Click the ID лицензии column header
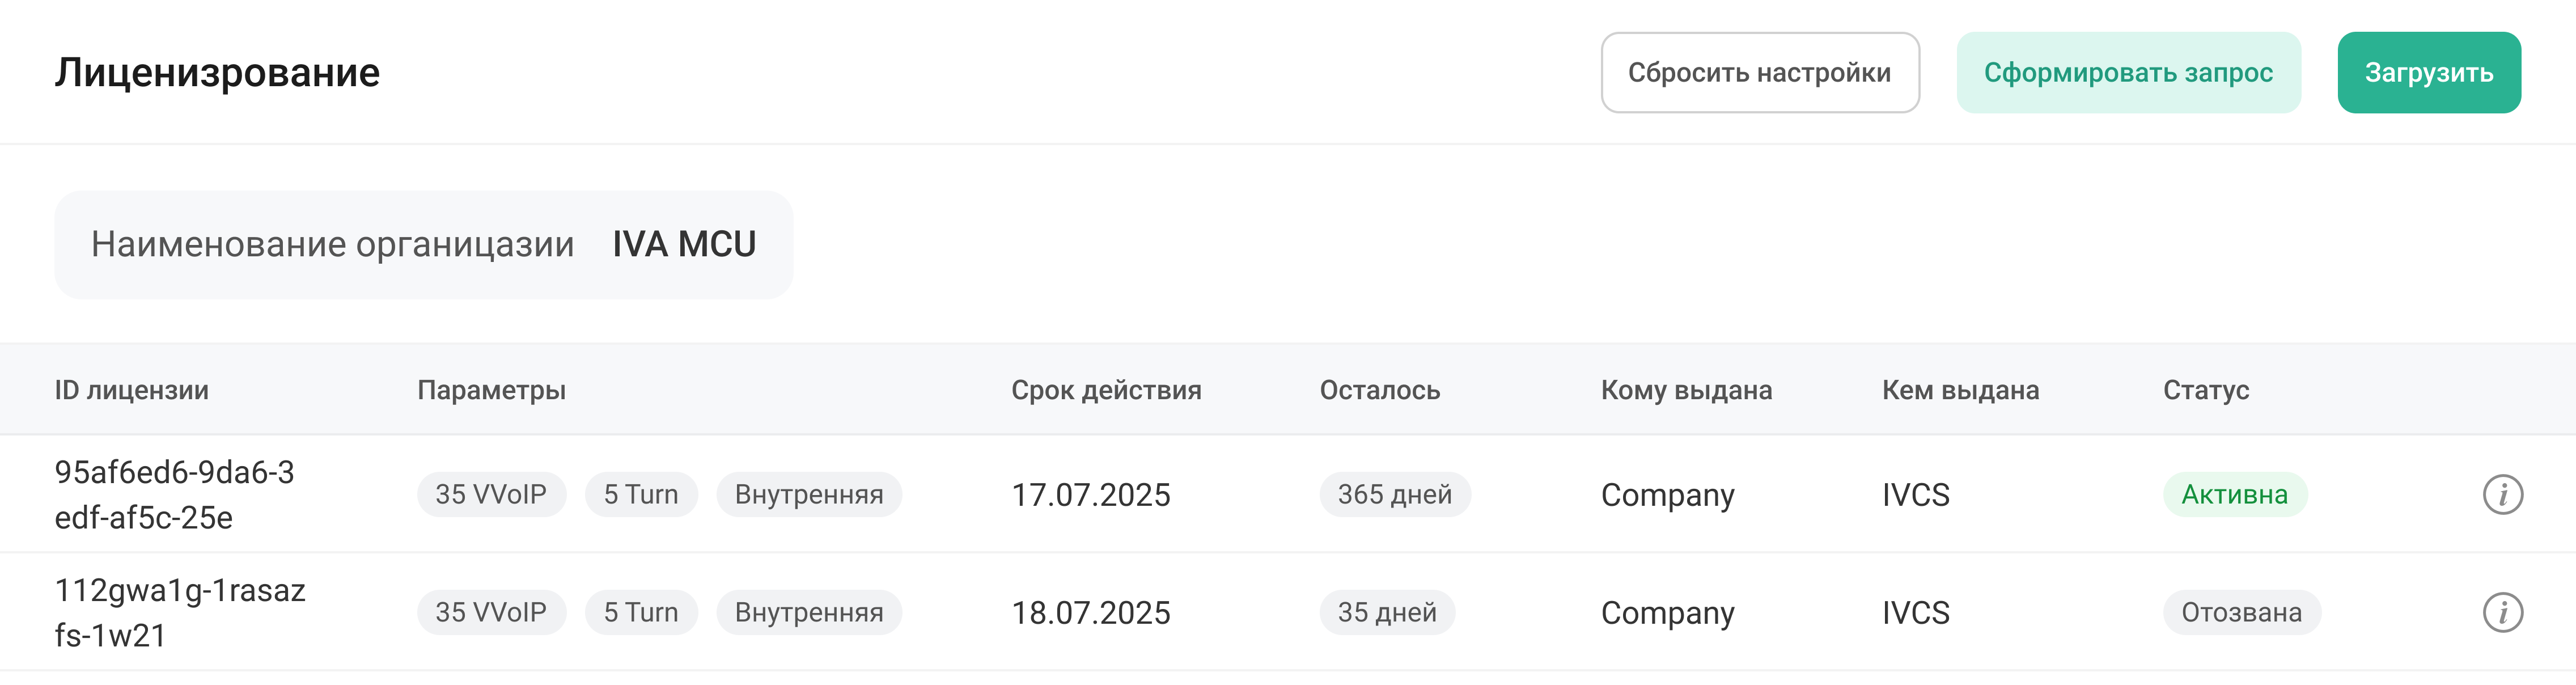 click(x=132, y=390)
